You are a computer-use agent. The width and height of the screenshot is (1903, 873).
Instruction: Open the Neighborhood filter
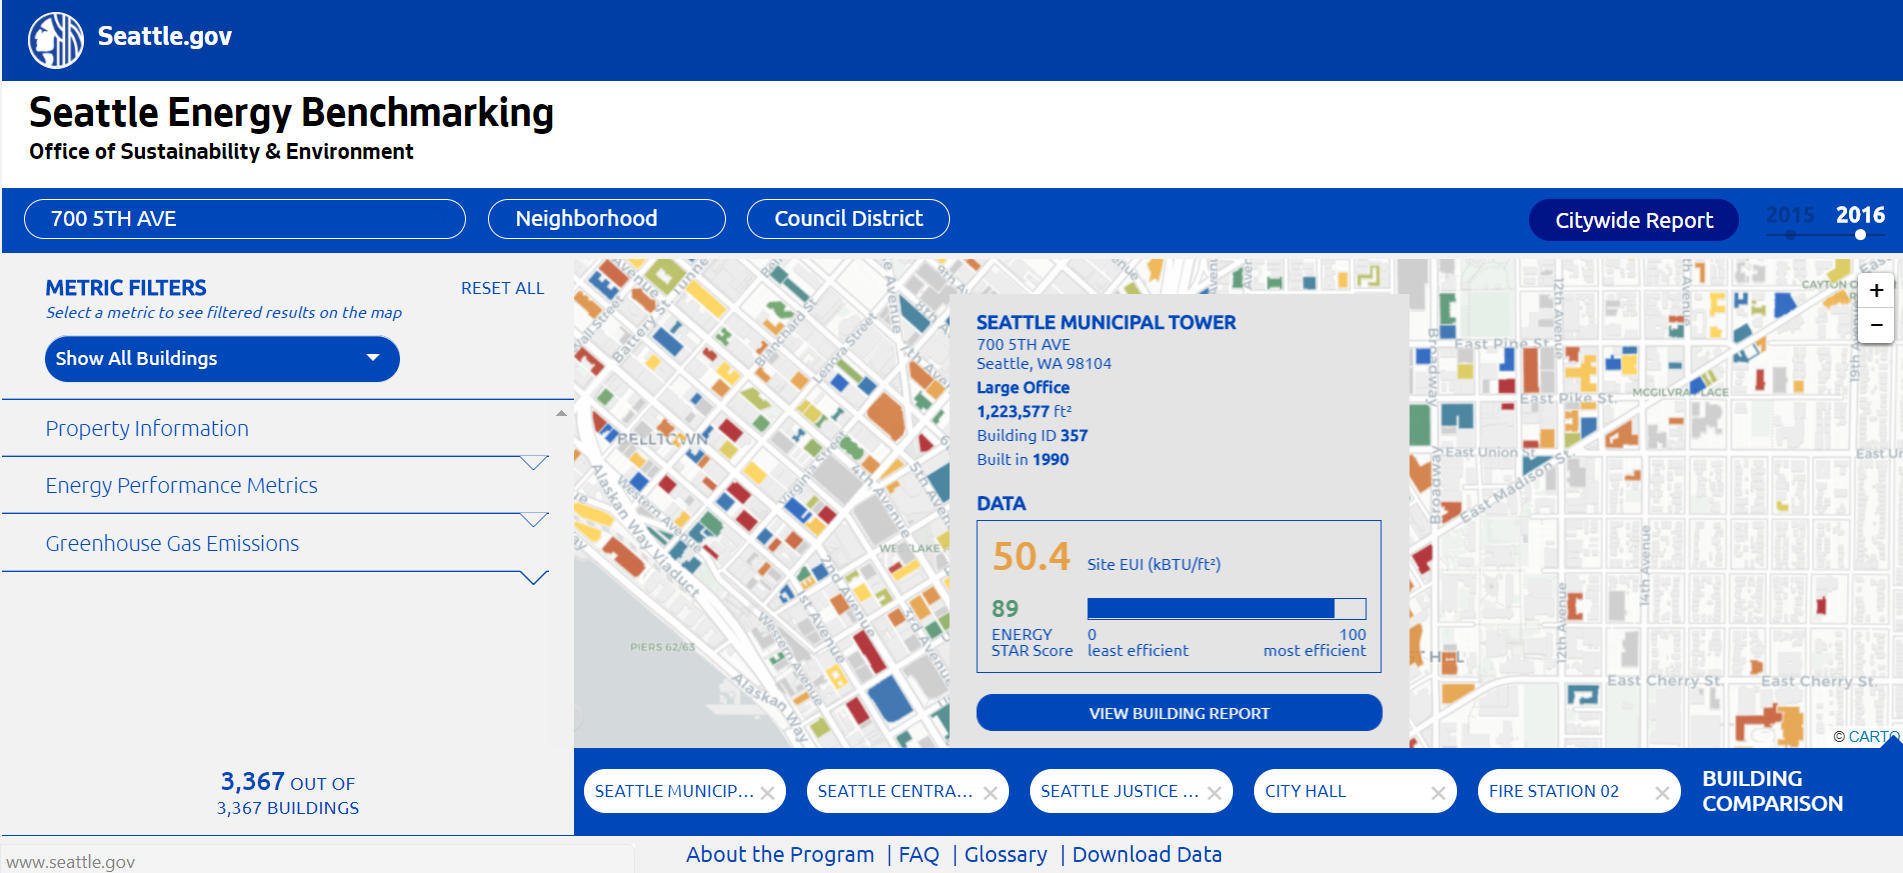606,219
